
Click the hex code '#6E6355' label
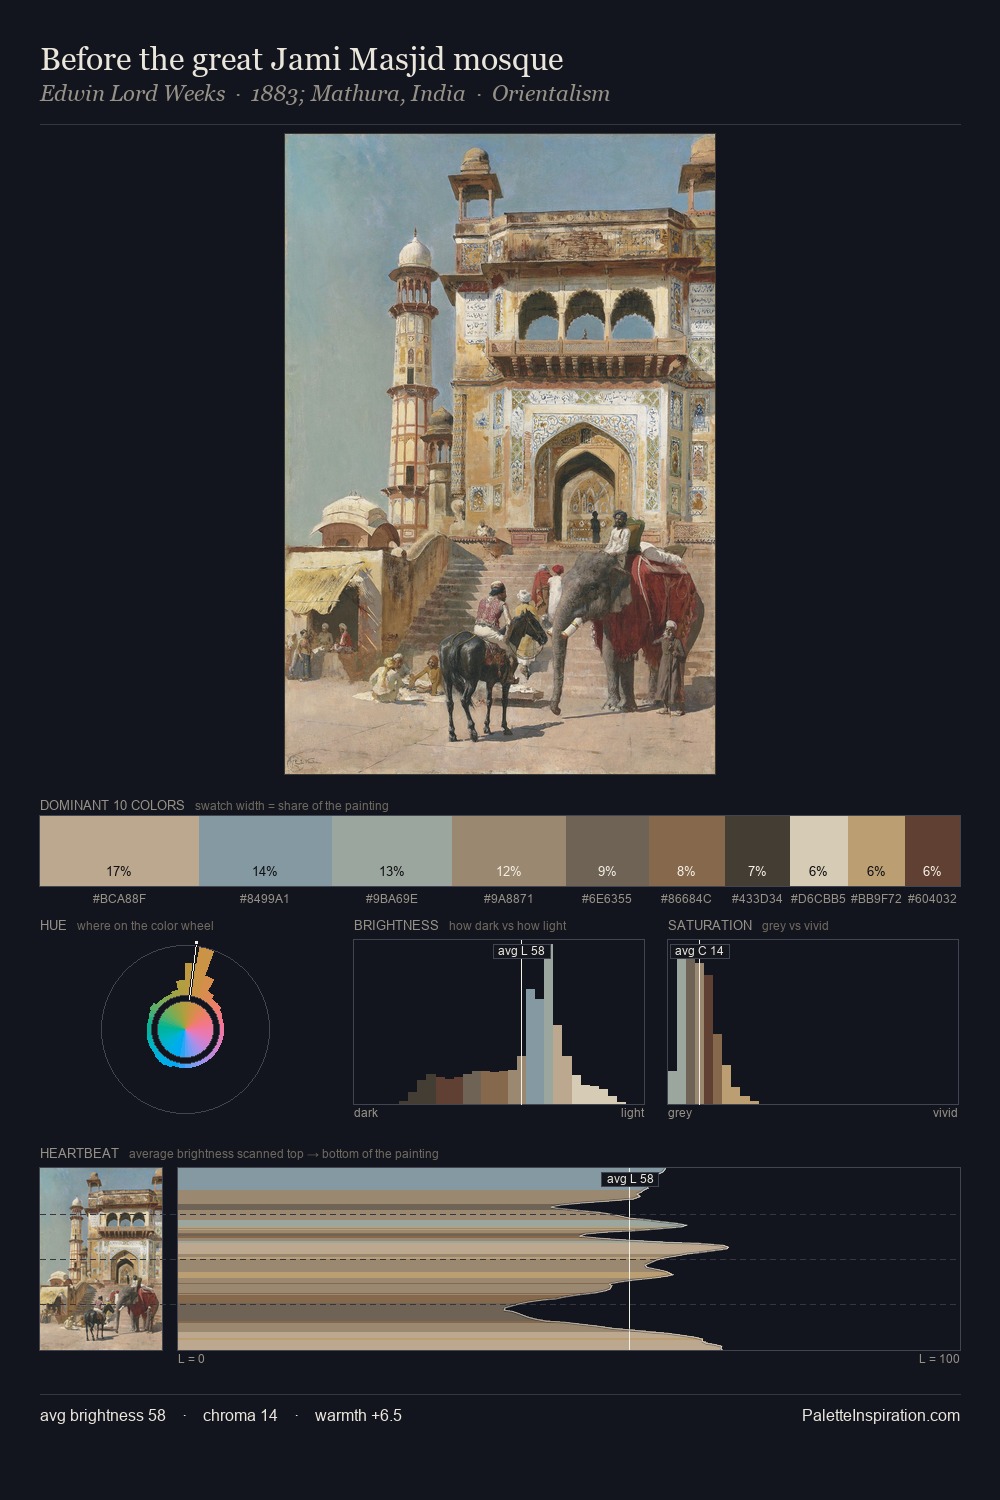pos(607,899)
